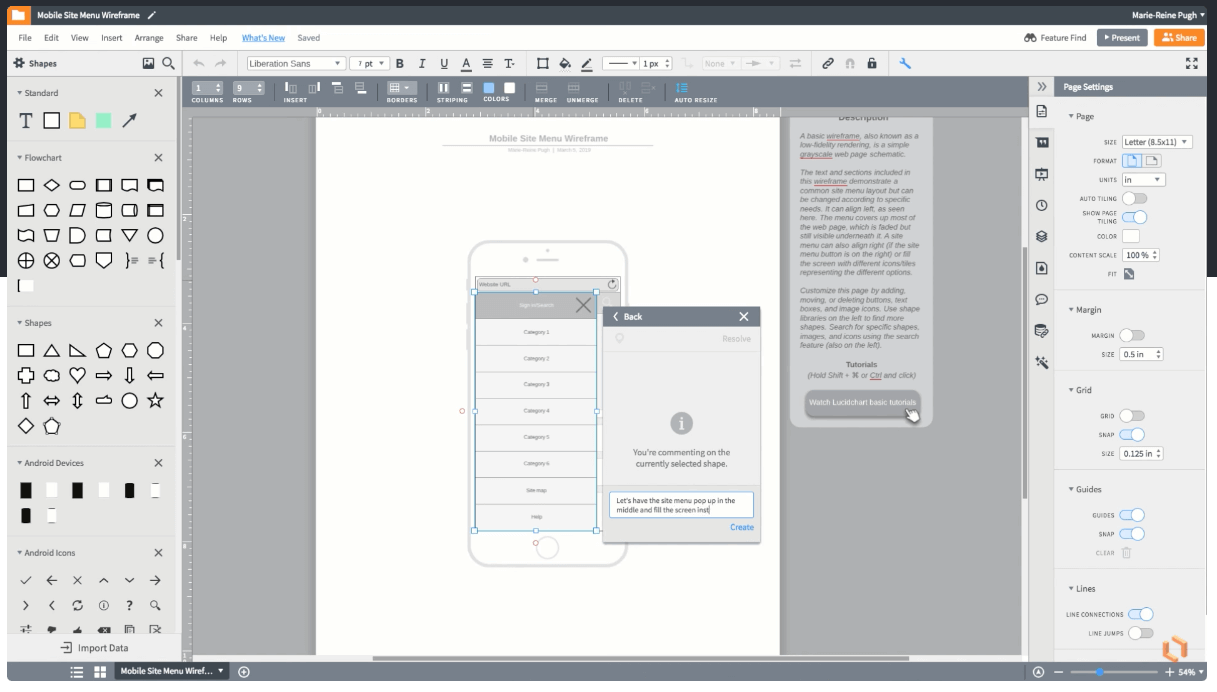The image size is (1217, 692).
Task: Disable the Show Page Tiling toggle
Action: pyautogui.click(x=1134, y=215)
